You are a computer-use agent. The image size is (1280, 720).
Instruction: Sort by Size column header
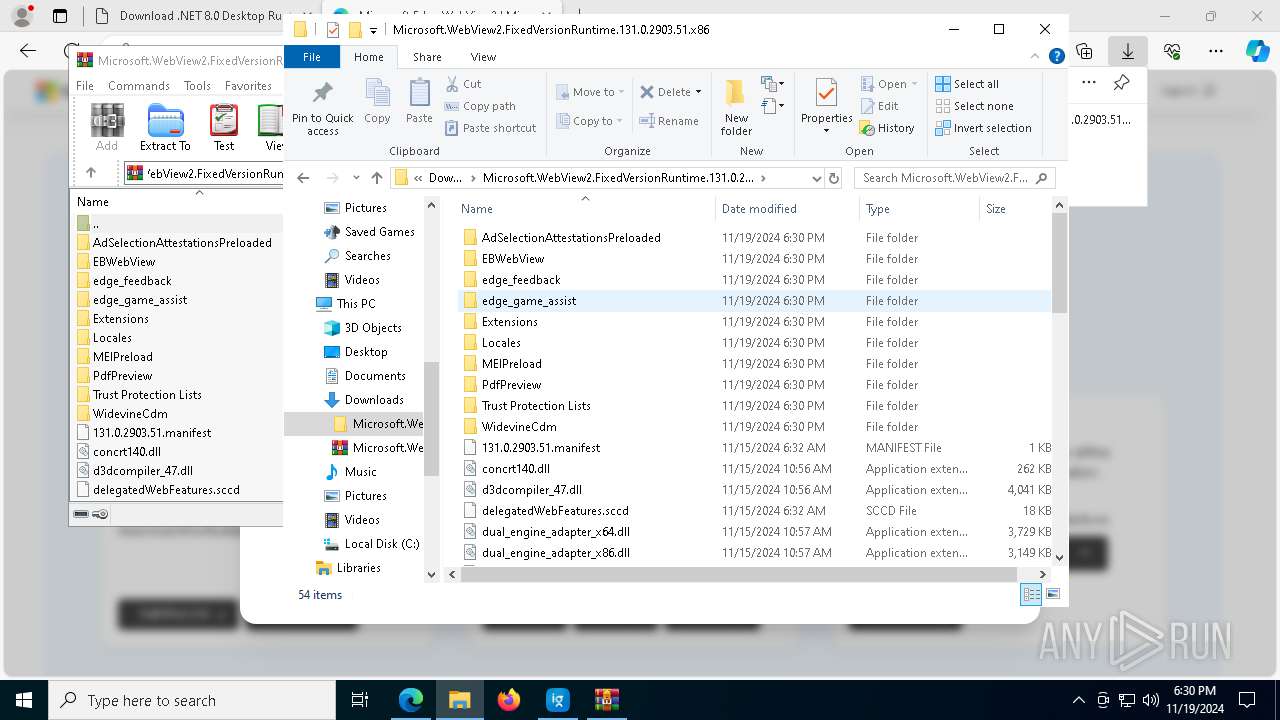[1014, 209]
